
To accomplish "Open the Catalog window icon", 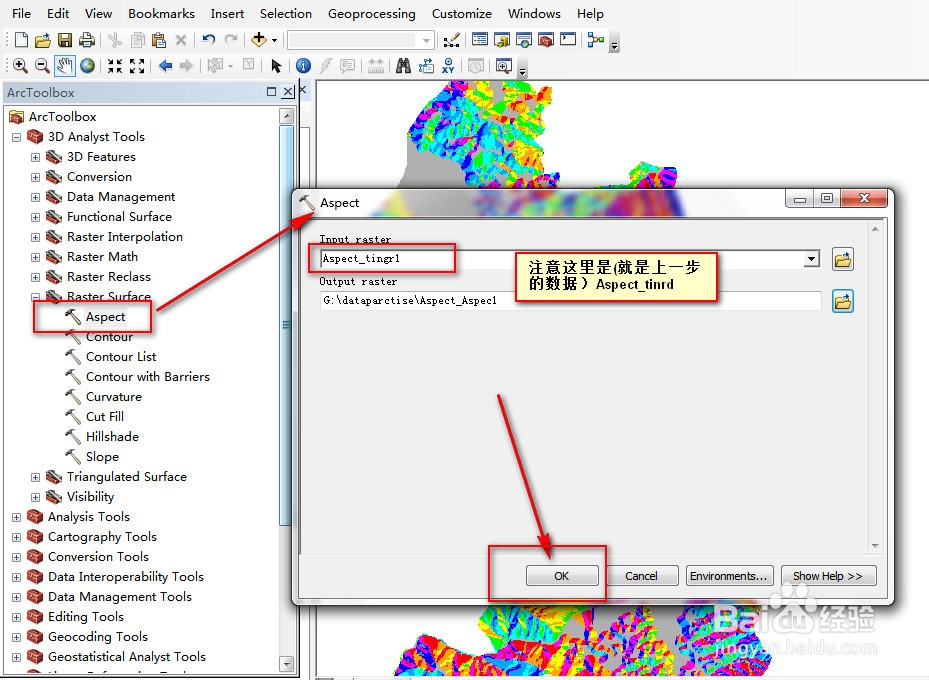I will coord(502,40).
